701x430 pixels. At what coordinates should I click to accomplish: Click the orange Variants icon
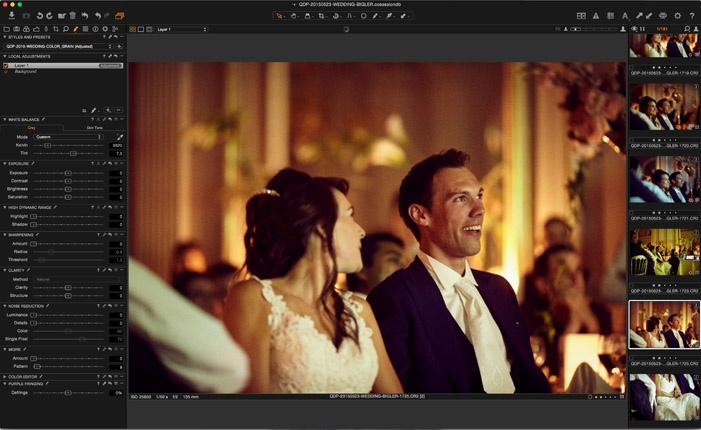[119, 16]
